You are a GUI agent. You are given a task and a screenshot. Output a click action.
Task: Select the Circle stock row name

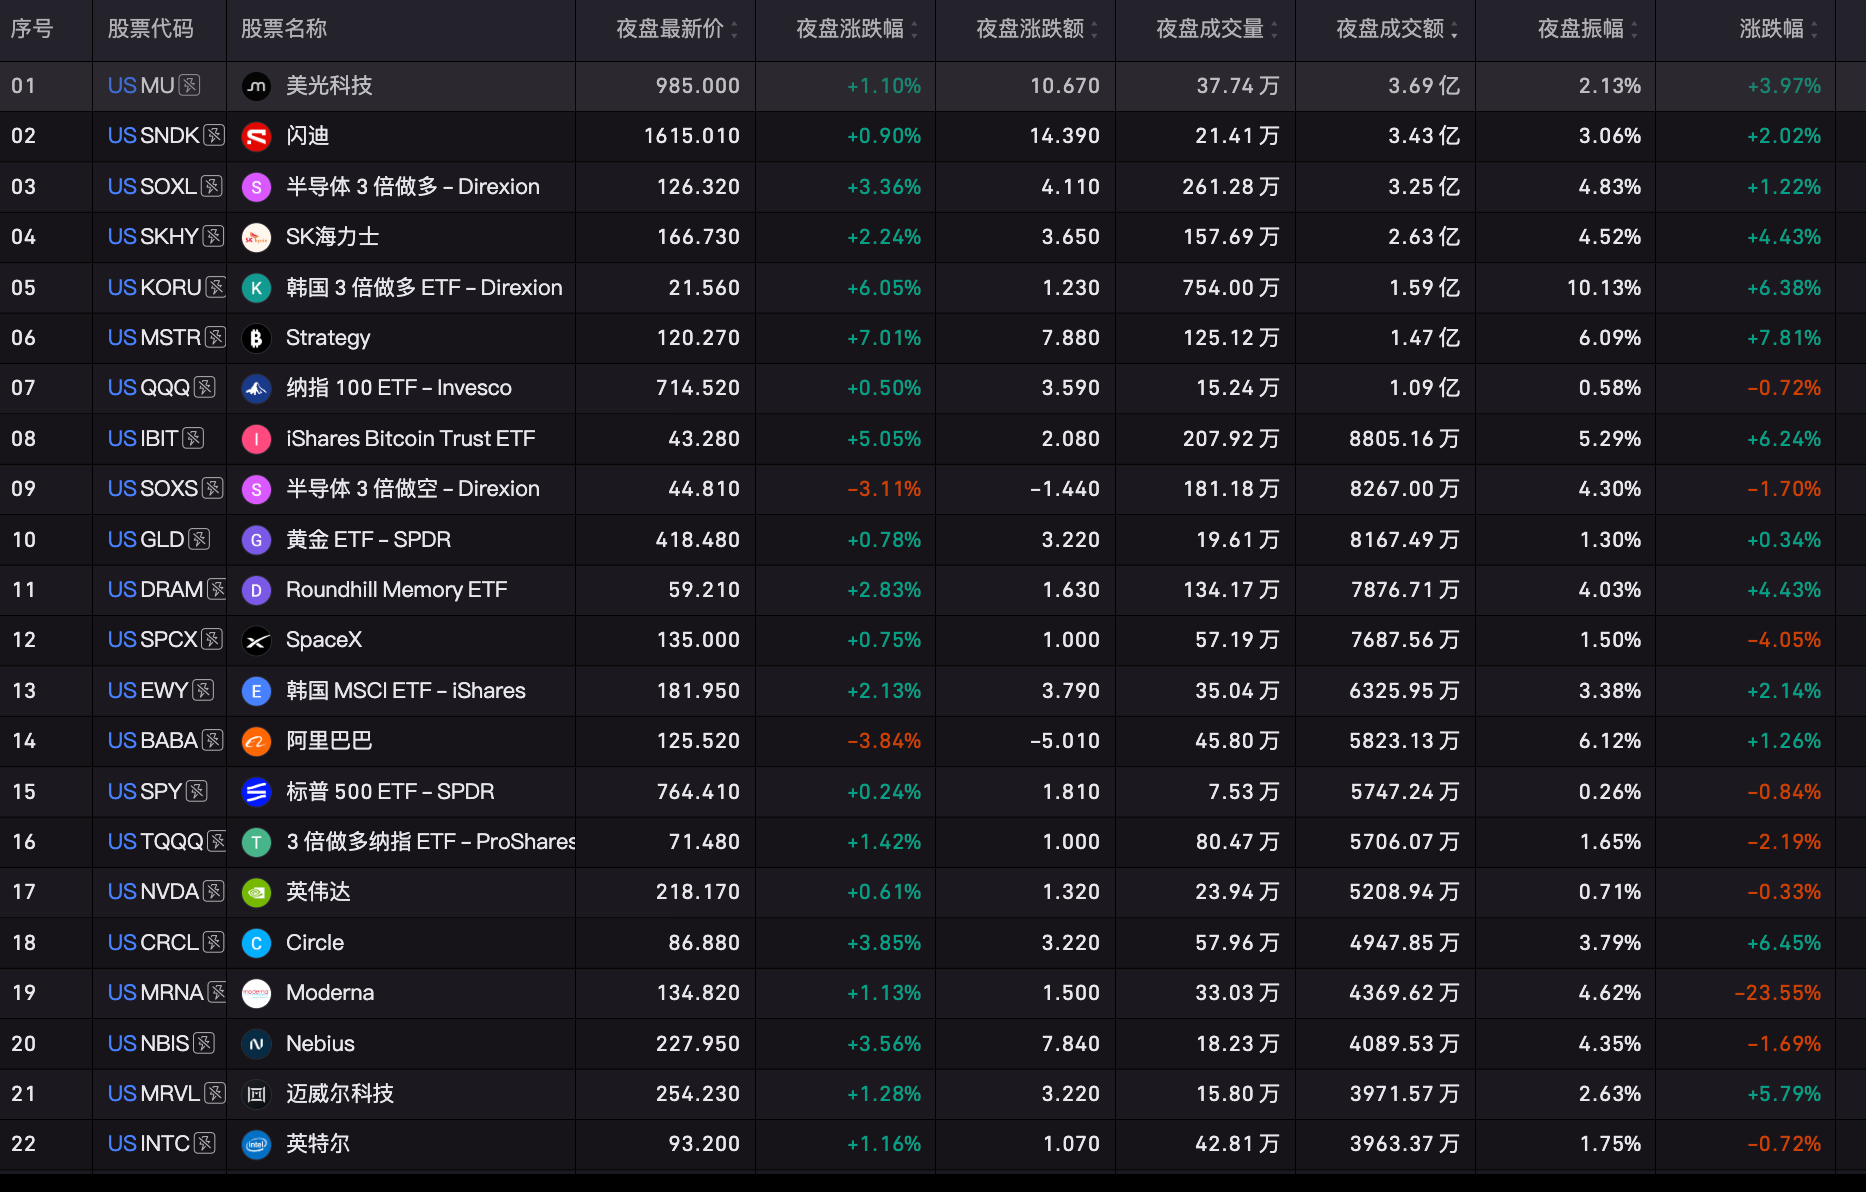[315, 943]
